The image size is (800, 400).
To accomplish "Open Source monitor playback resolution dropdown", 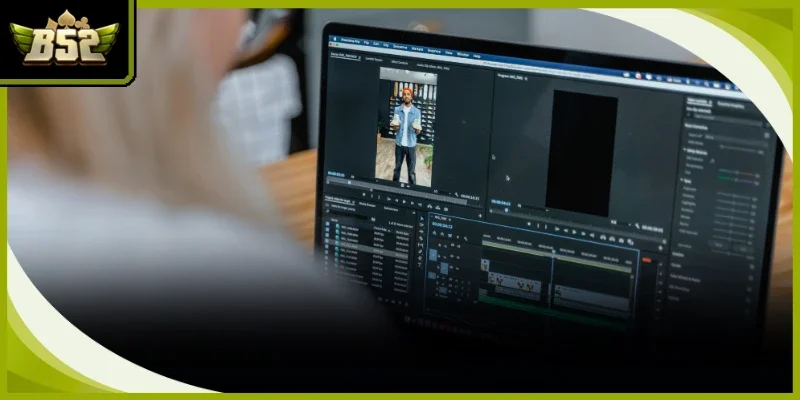I will pyautogui.click(x=442, y=192).
